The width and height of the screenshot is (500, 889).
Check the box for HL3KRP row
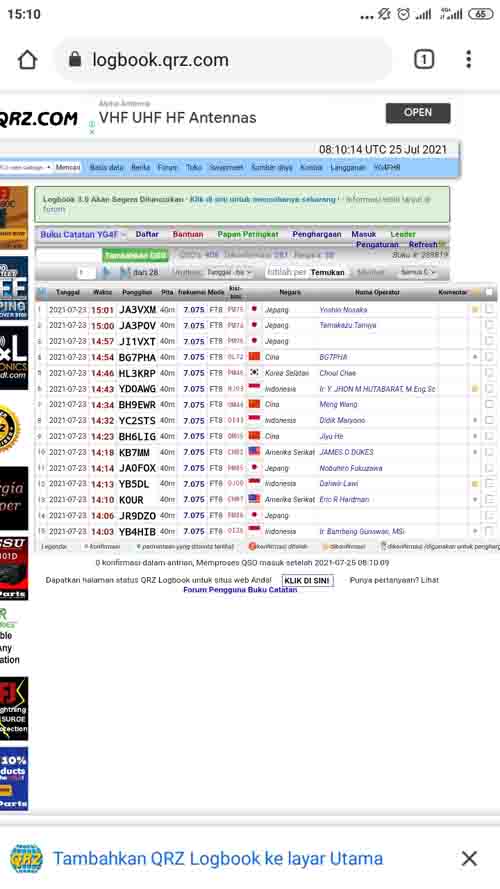pyautogui.click(x=489, y=373)
